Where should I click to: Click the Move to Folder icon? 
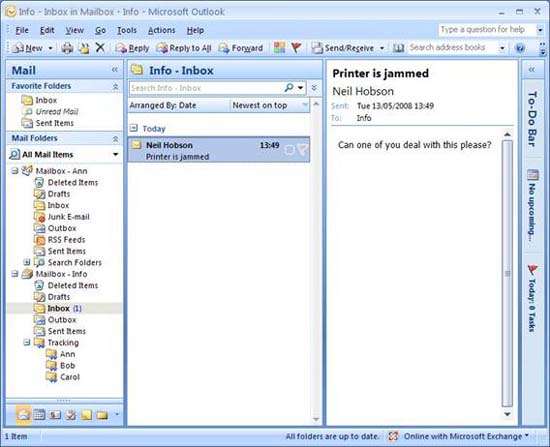[84, 48]
